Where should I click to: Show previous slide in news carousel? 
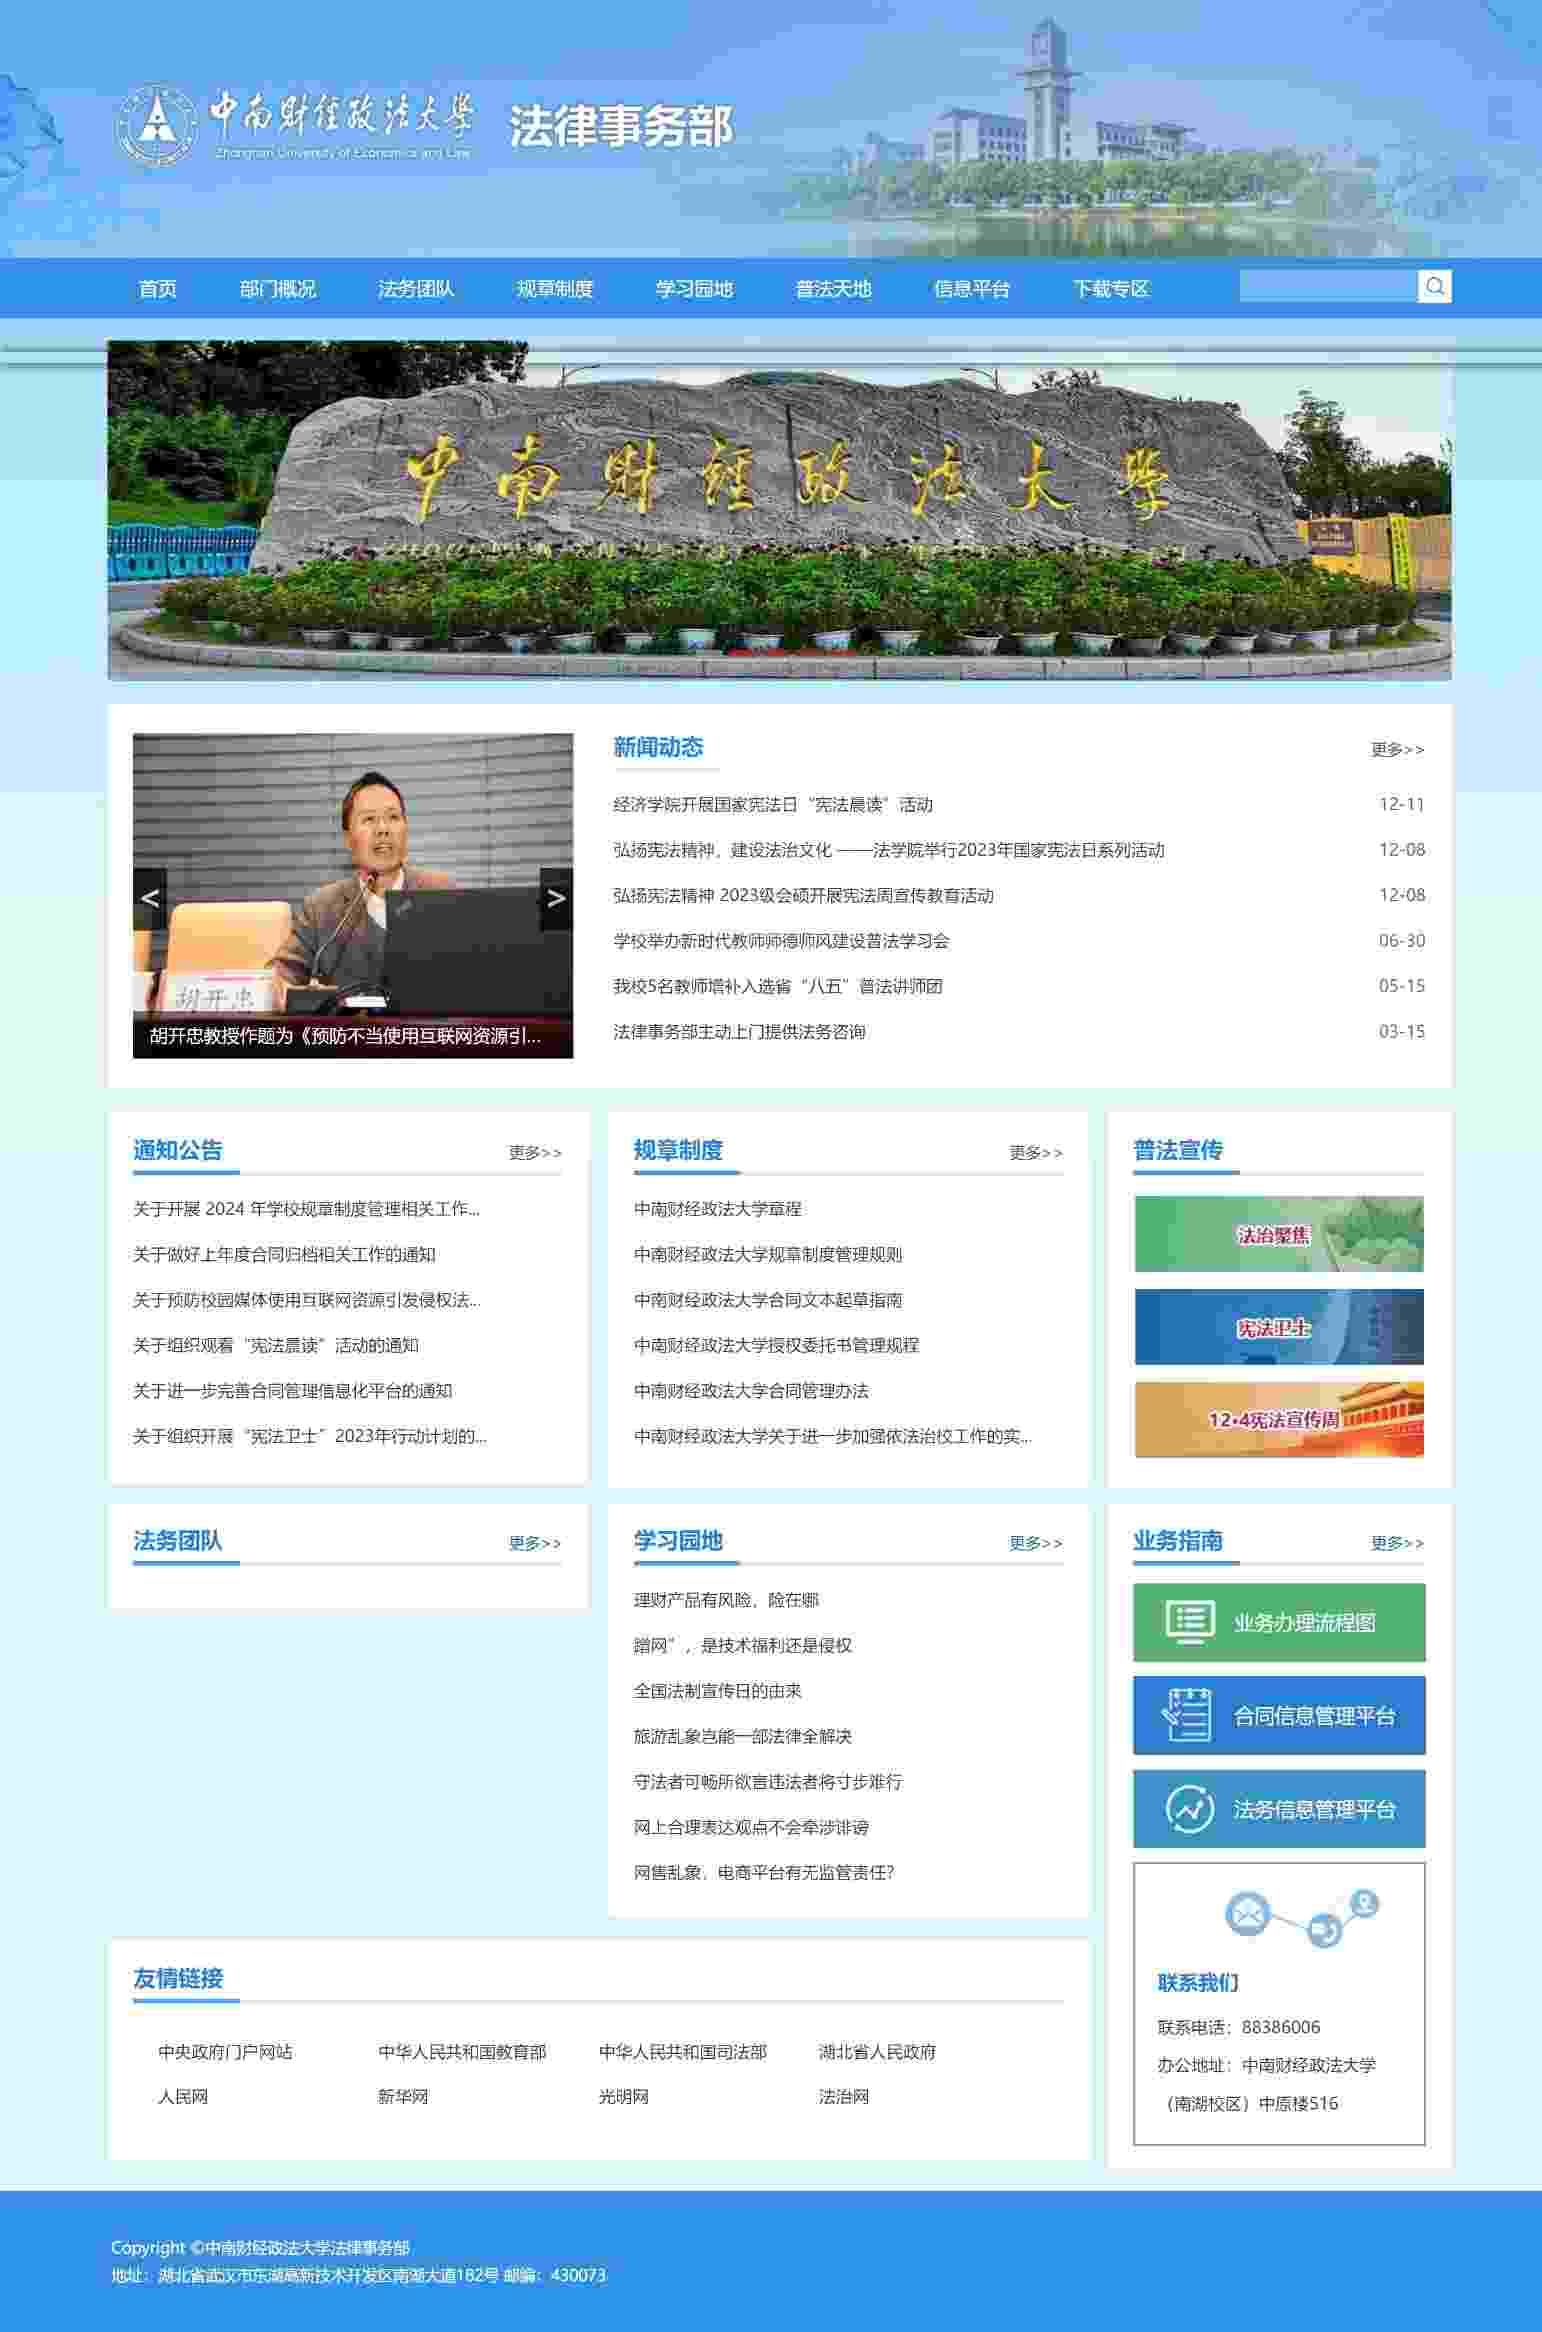[x=150, y=898]
